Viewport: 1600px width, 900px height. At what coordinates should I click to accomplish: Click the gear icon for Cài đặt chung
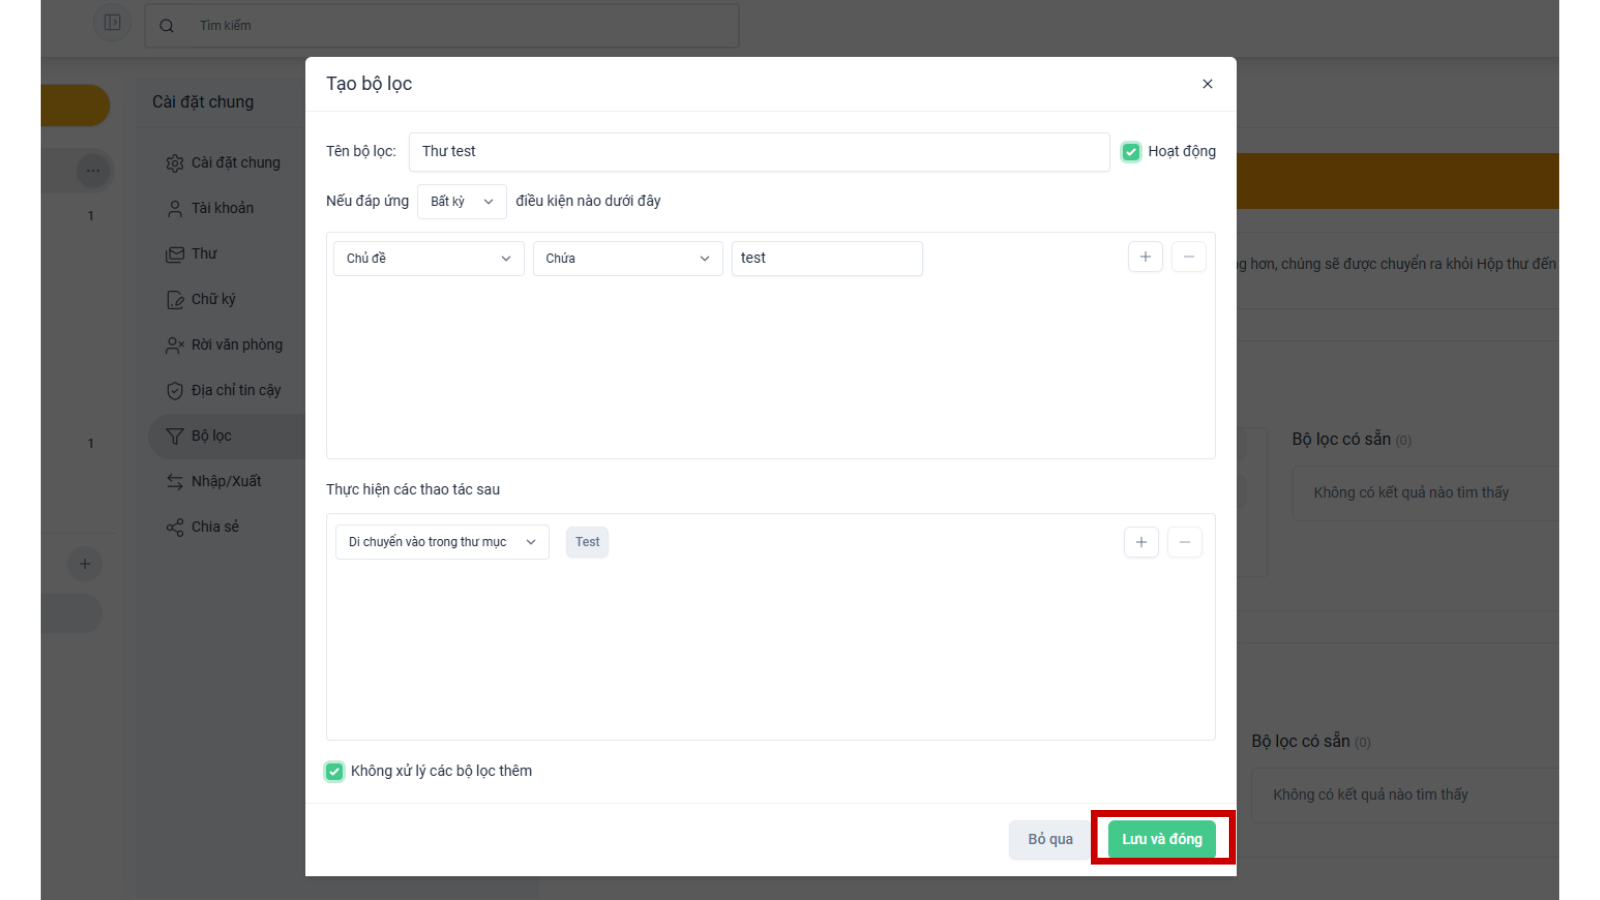point(175,163)
